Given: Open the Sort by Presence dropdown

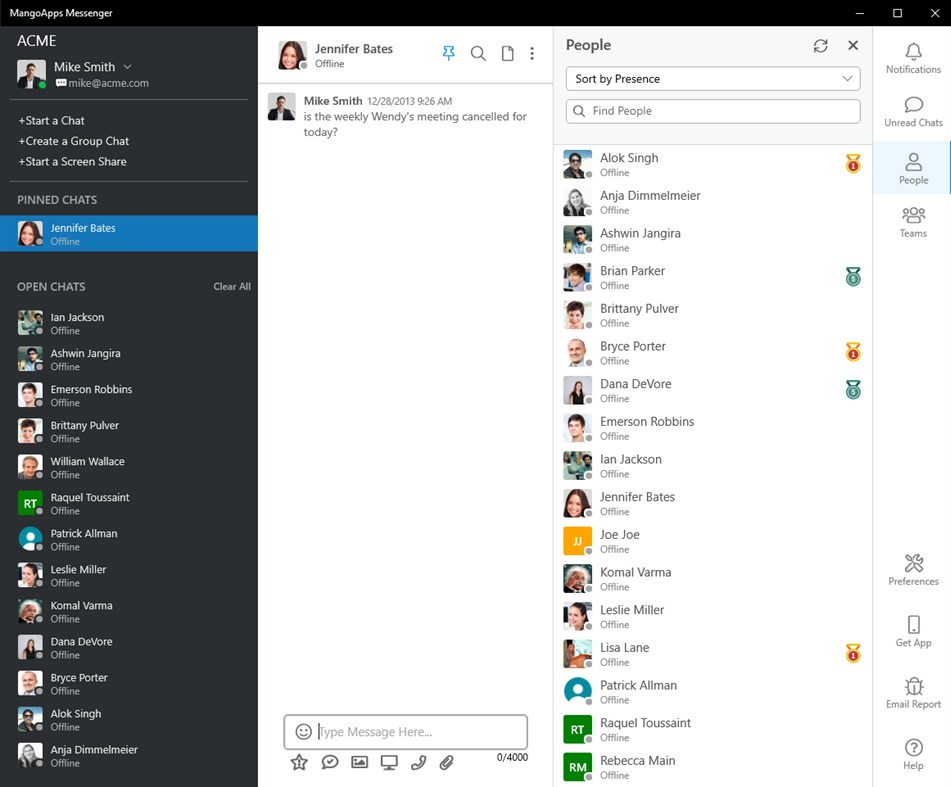Looking at the screenshot, I should coord(712,78).
